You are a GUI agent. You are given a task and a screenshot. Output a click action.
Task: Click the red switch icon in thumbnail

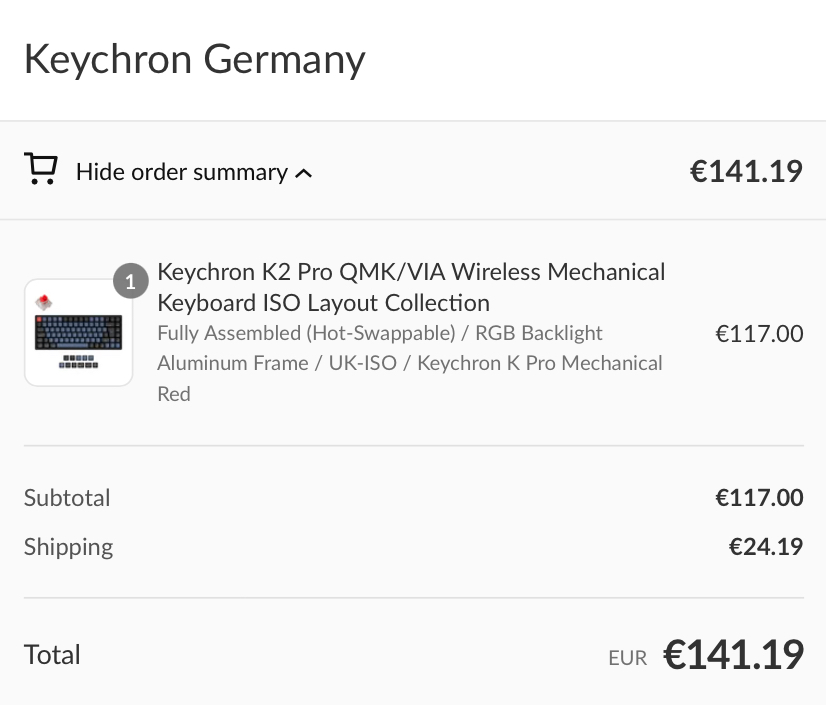click(43, 301)
